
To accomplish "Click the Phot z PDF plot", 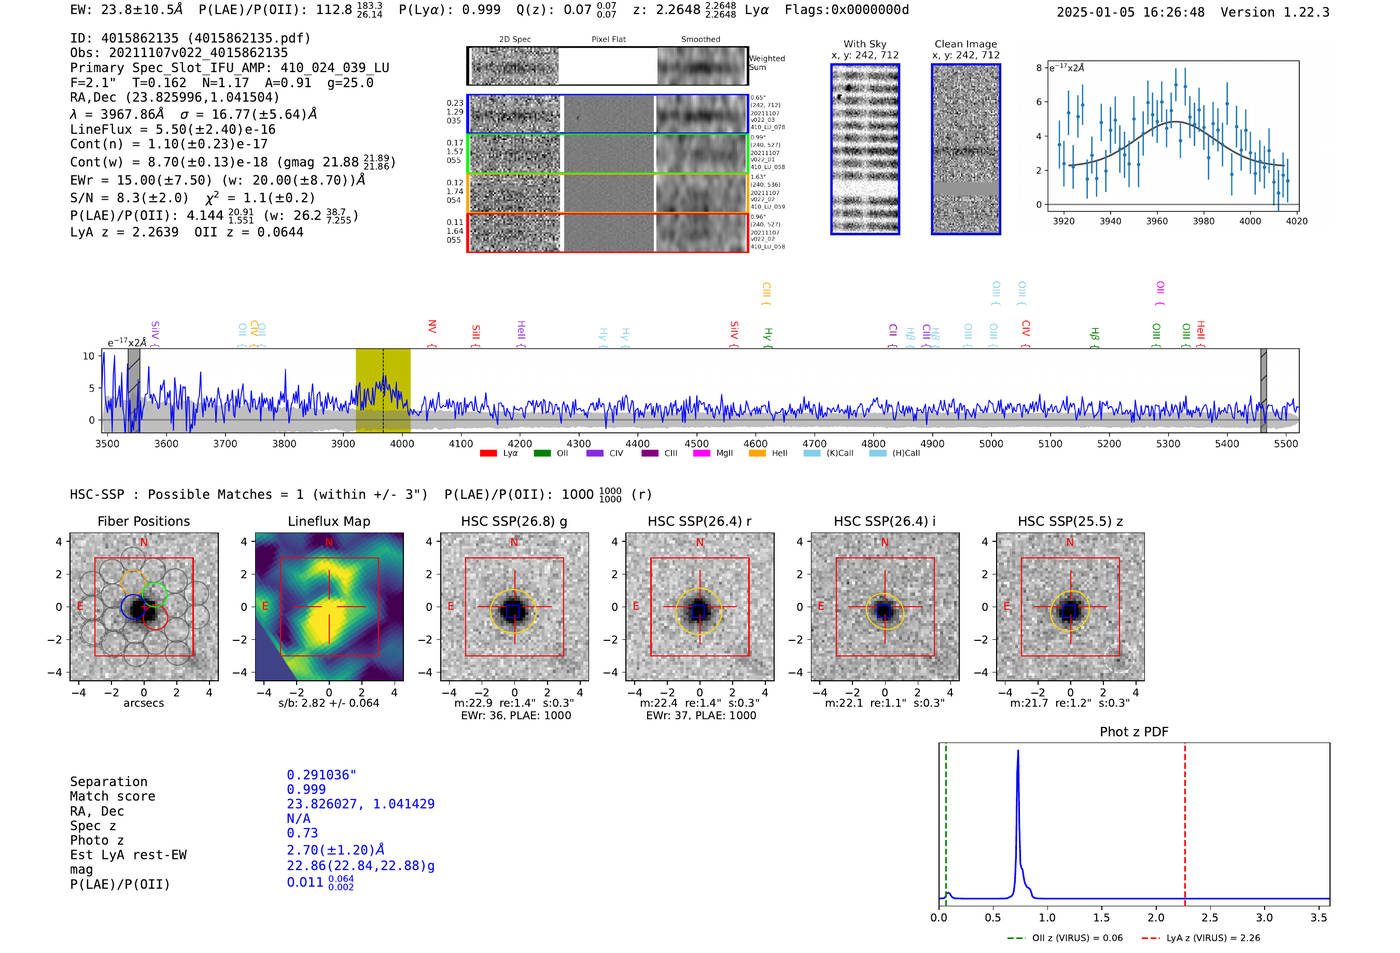I will pyautogui.click(x=1134, y=824).
